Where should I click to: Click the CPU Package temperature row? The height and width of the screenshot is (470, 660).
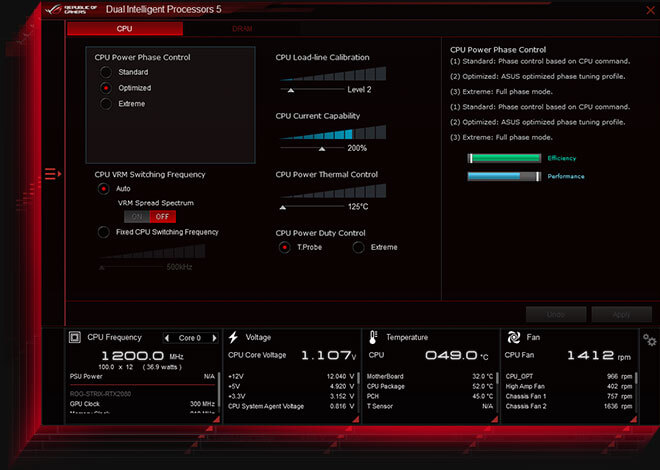[x=430, y=386]
